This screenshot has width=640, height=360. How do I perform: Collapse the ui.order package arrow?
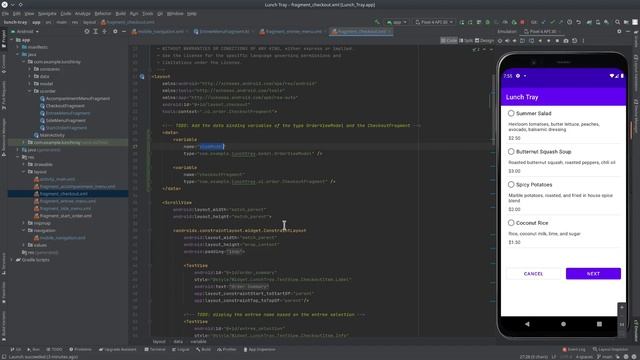[x=30, y=91]
